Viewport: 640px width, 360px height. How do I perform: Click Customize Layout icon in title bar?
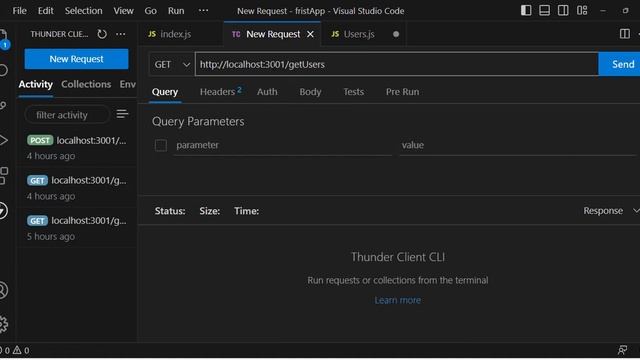pyautogui.click(x=582, y=10)
